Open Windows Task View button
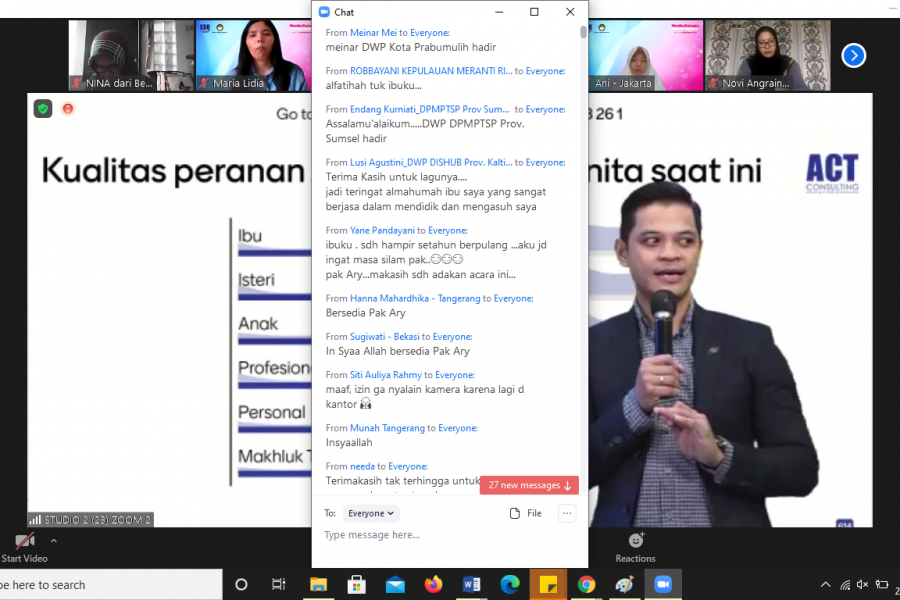This screenshot has width=900, height=600. coord(279,585)
